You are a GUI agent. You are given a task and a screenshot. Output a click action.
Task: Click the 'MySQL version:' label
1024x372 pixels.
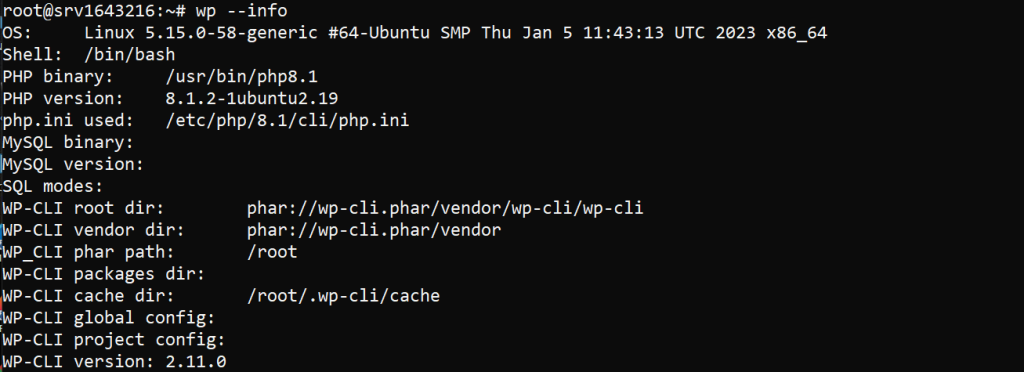click(72, 164)
